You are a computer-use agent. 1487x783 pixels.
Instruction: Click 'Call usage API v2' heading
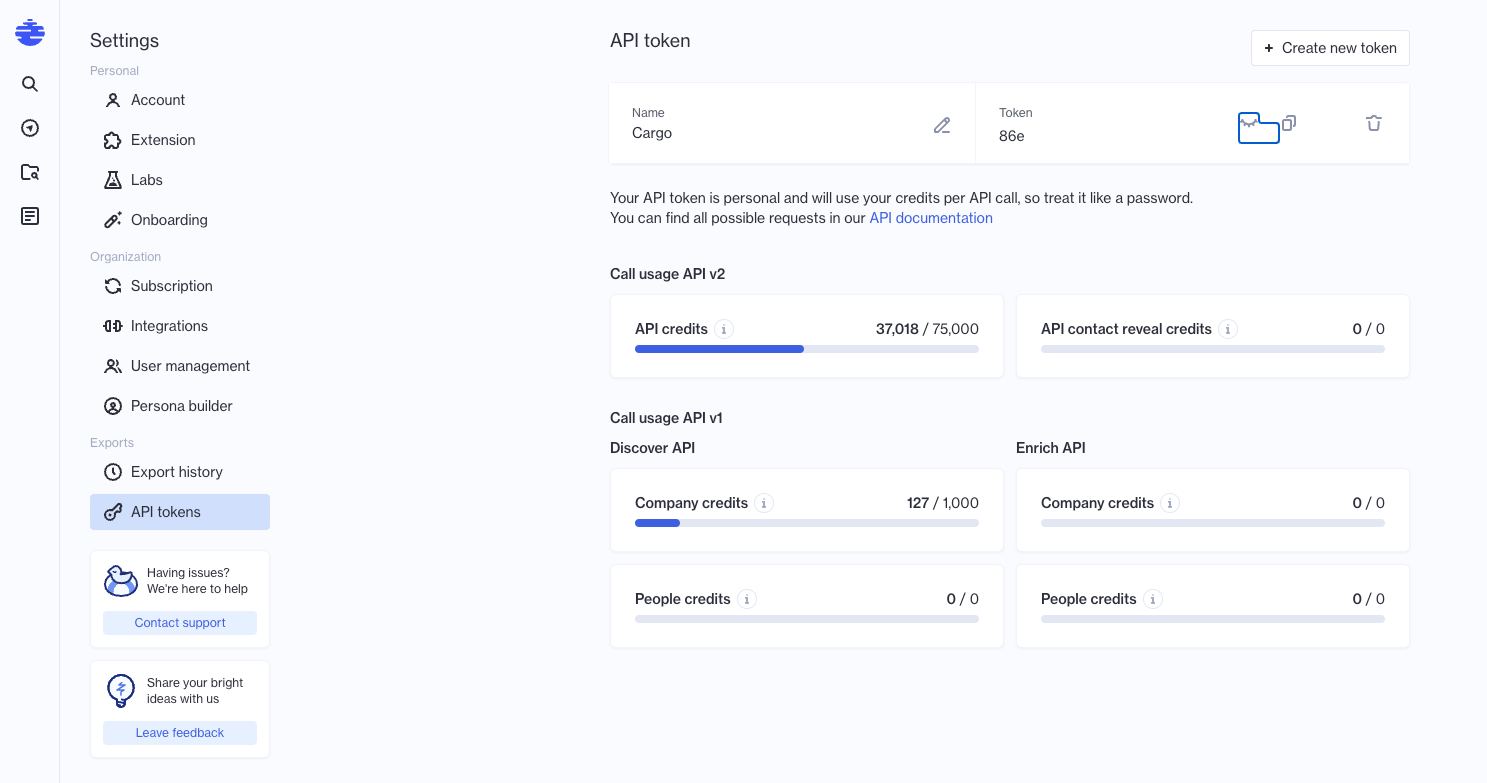click(x=667, y=274)
